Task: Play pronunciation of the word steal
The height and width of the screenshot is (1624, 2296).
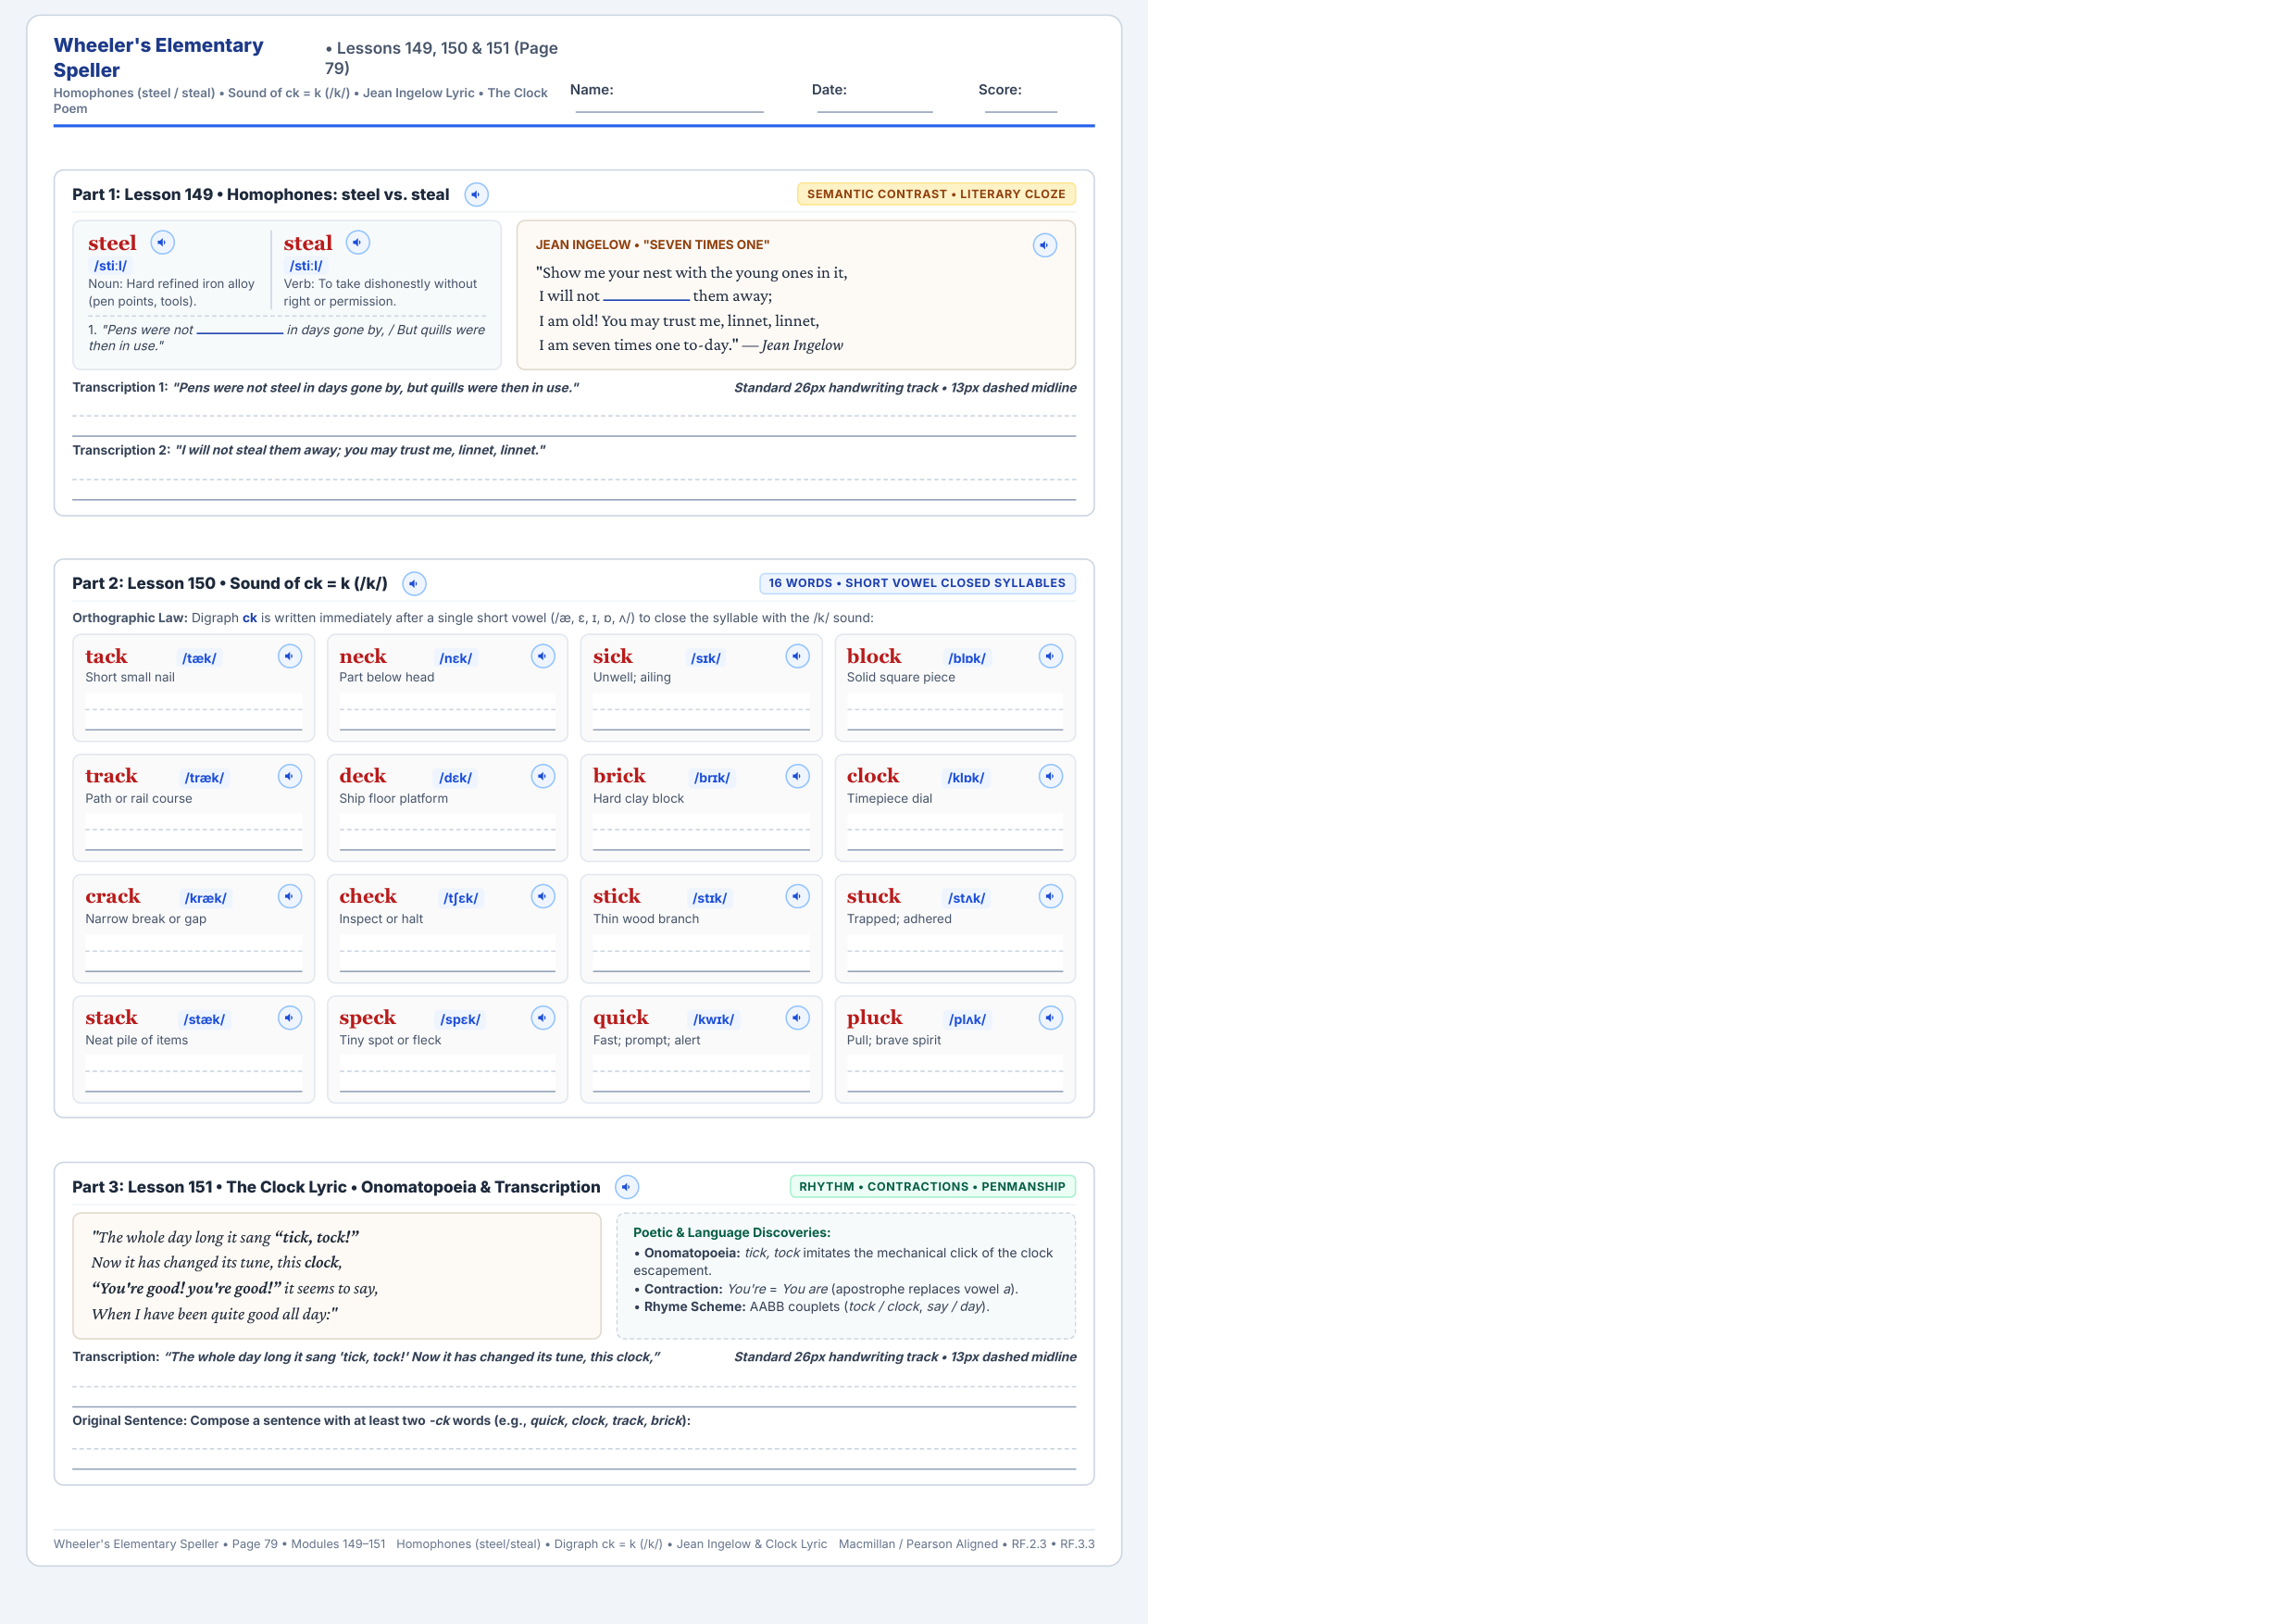Action: click(358, 243)
